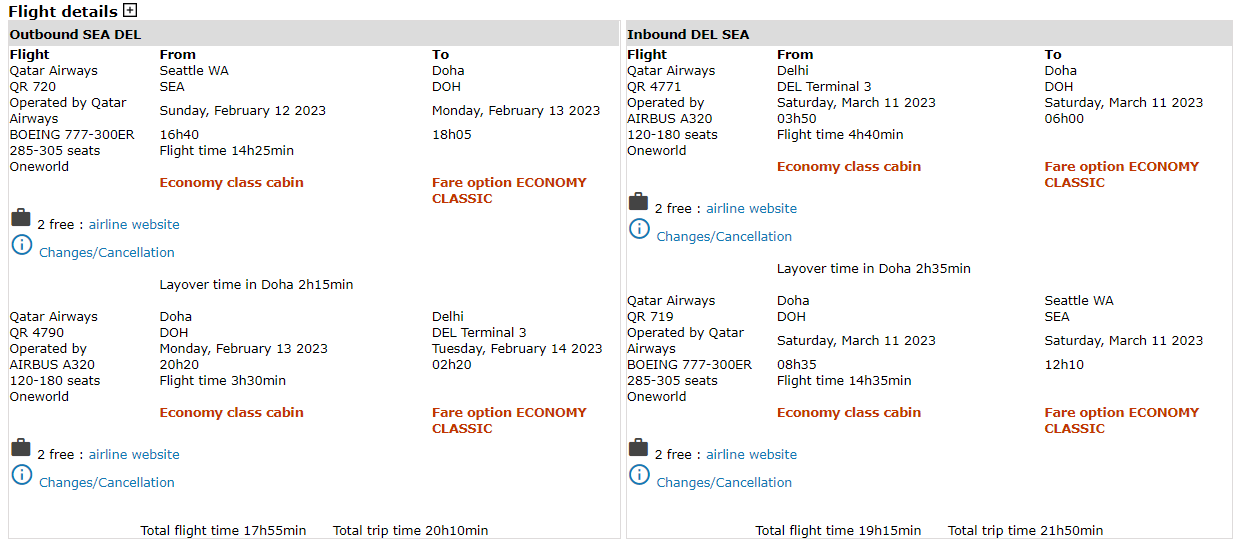Open airline website link for flight QR 719
1243x547 pixels.
point(751,455)
